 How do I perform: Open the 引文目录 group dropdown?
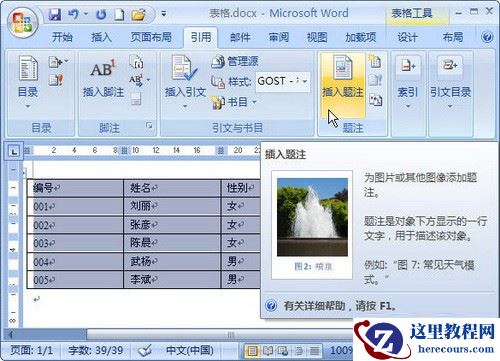[x=450, y=83]
